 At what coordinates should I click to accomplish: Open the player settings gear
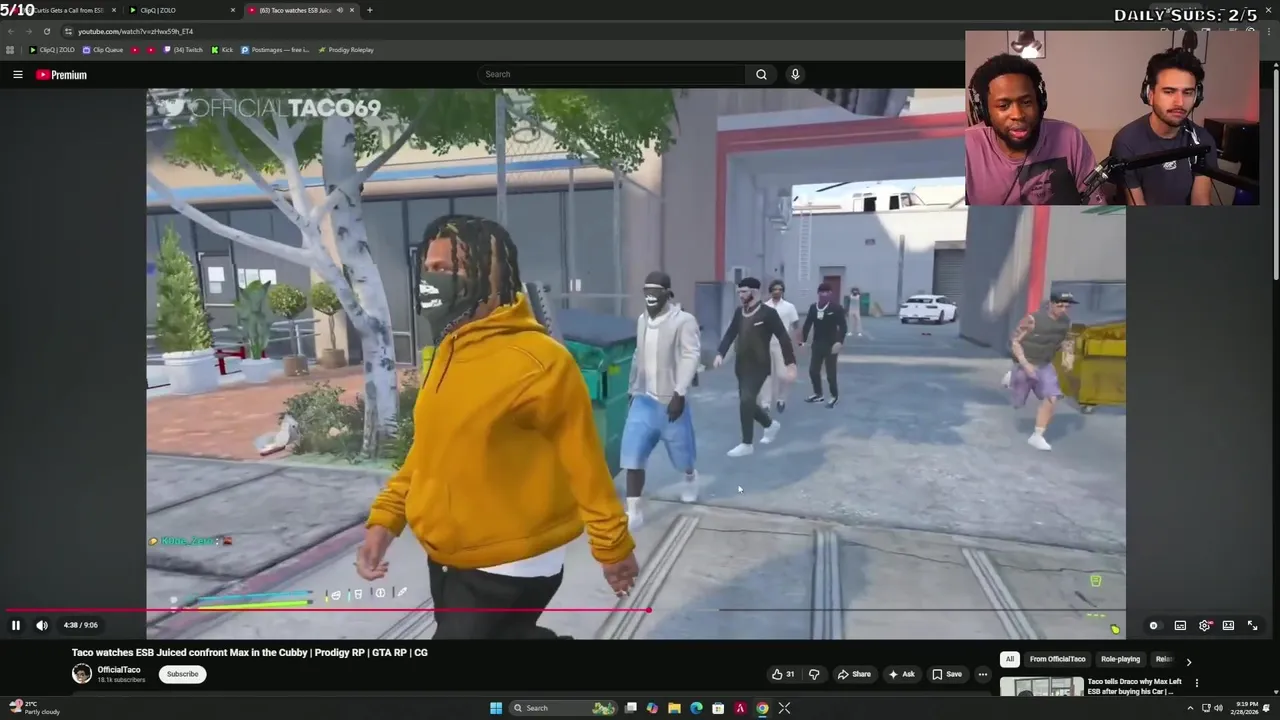click(1205, 626)
